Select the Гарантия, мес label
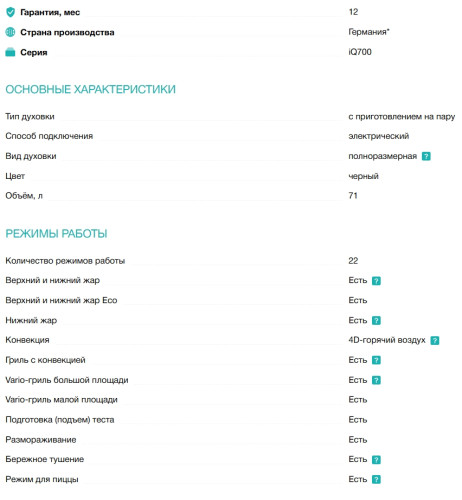This screenshot has height=500, width=462. pos(50,12)
